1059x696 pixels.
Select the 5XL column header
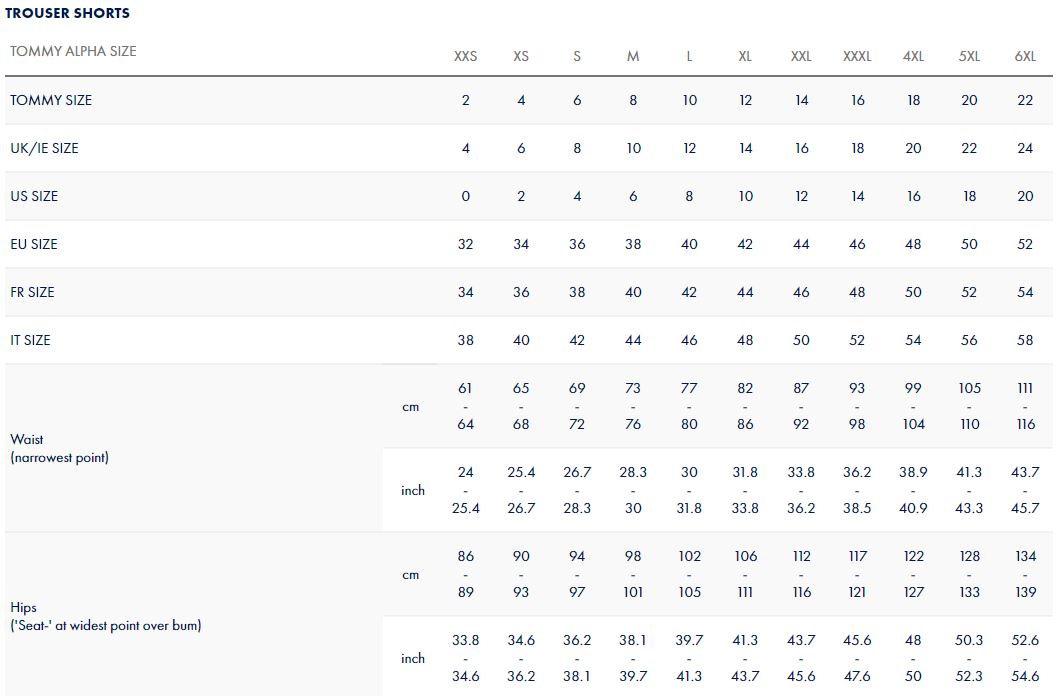coord(969,56)
